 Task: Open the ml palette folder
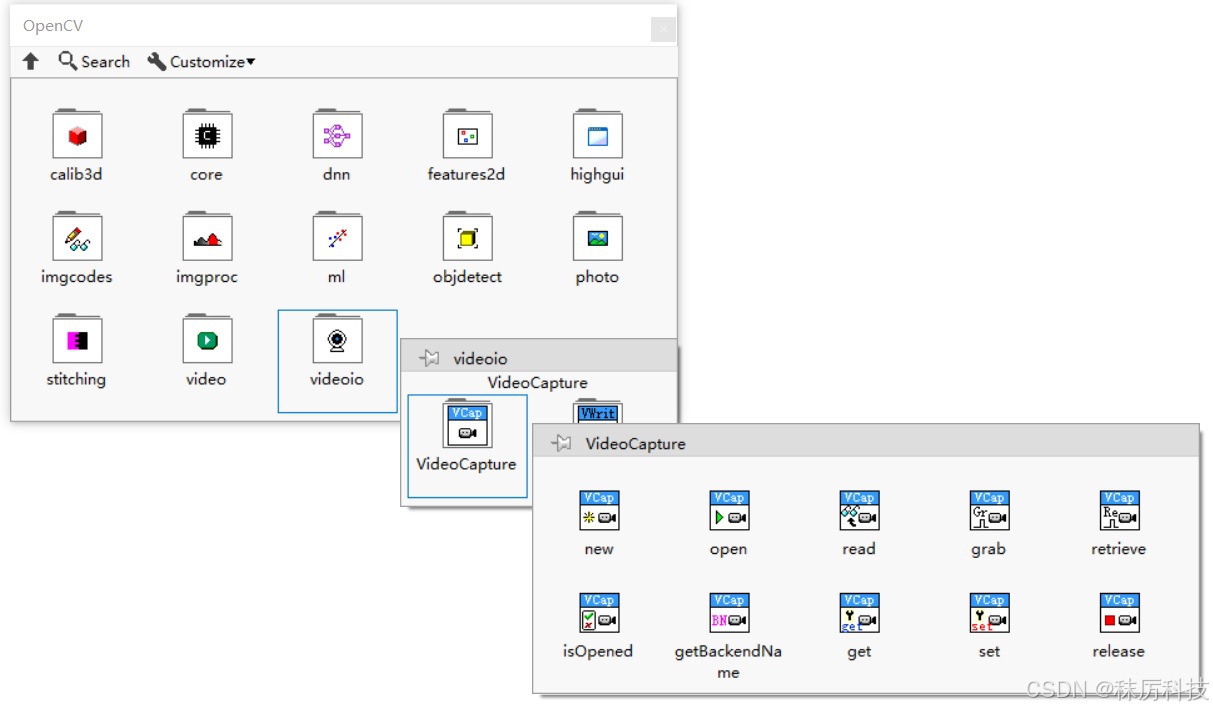coord(337,237)
